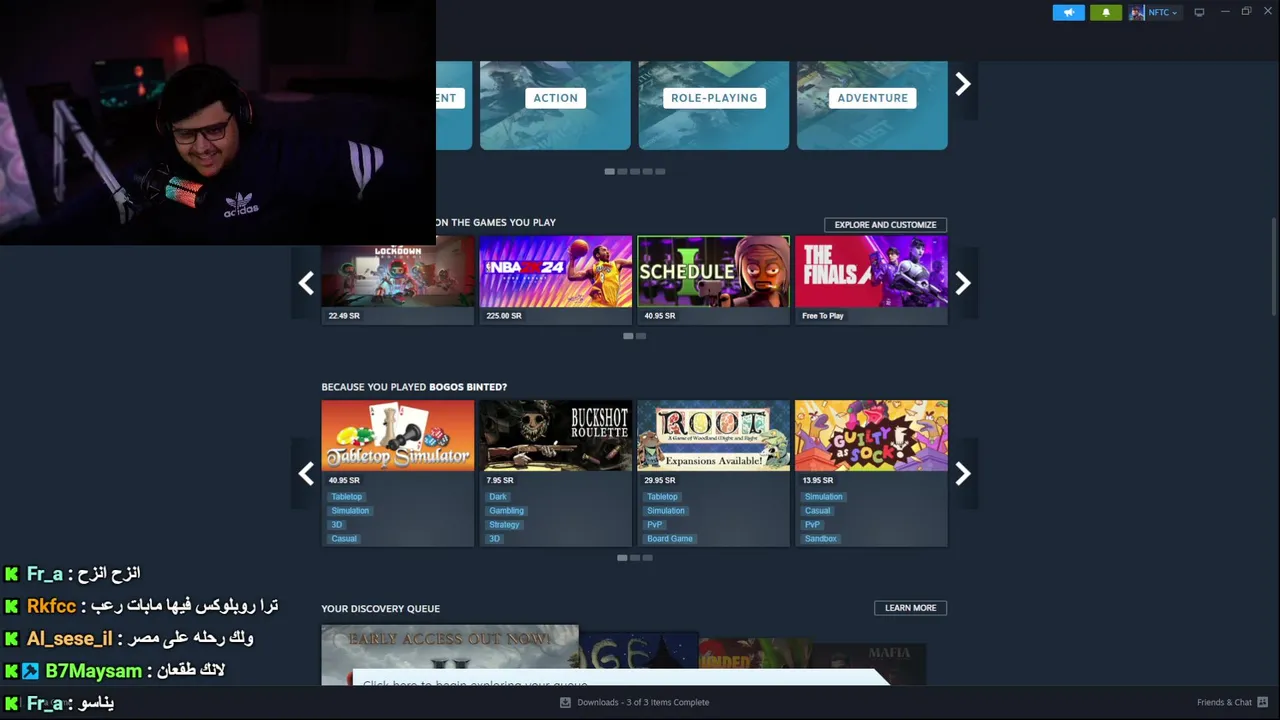Click the Free To Play label
Image resolution: width=1280 pixels, height=720 pixels.
(823, 316)
